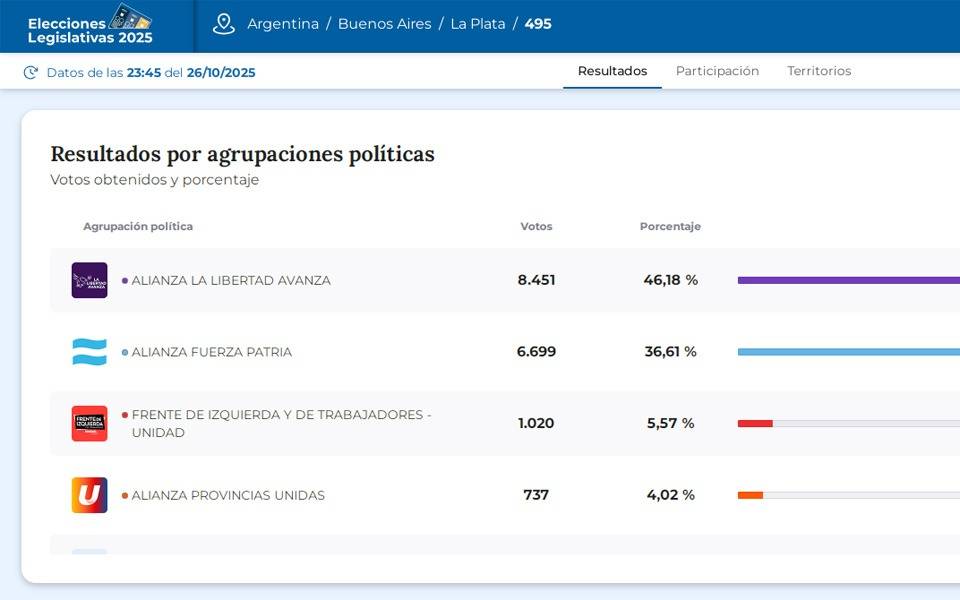Select La Plata in the breadcrumb
Screen dimensions: 960x600
click(477, 24)
